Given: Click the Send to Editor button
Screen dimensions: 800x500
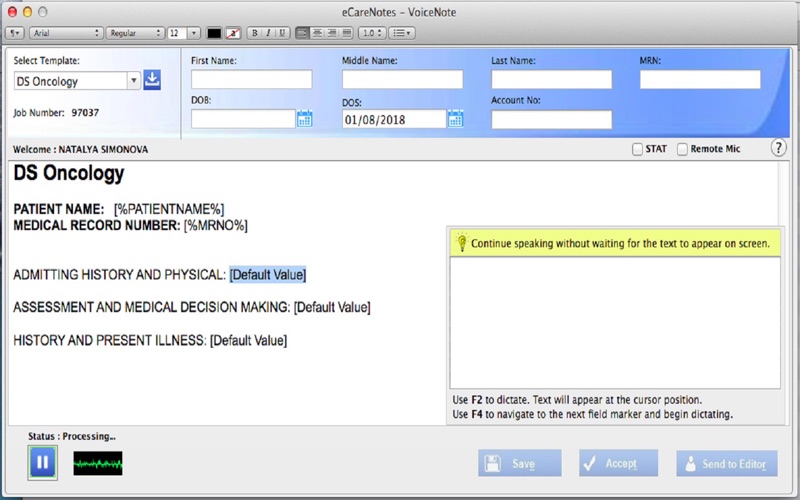Looking at the screenshot, I should point(727,464).
